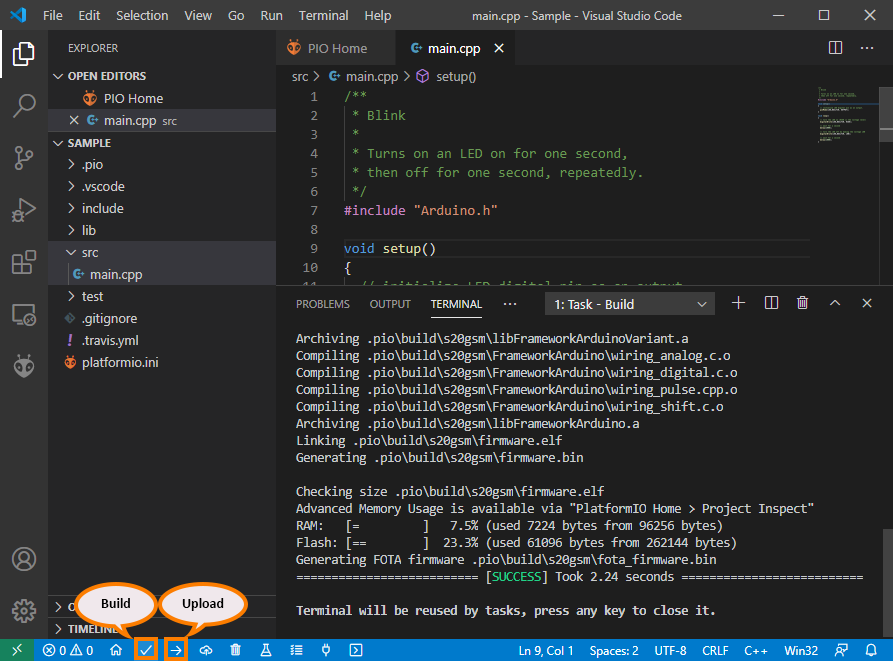Screen dimensions: 893x661
Task: Split the terminal panel
Action: coord(771,303)
